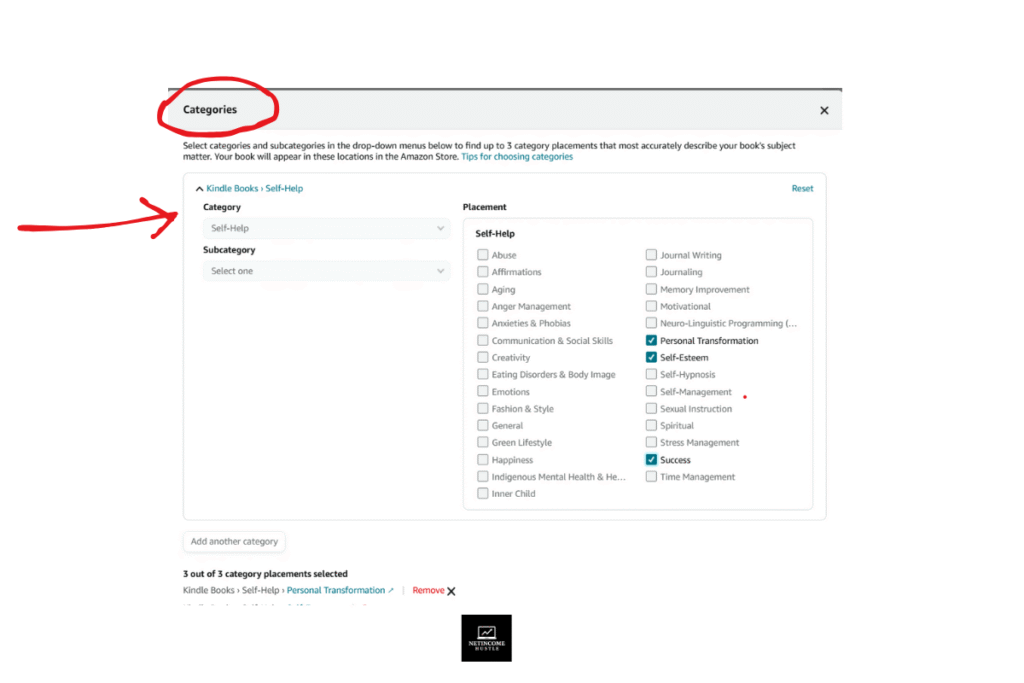Check the Time Management checkbox
The width and height of the screenshot is (1024, 683).
pos(651,477)
